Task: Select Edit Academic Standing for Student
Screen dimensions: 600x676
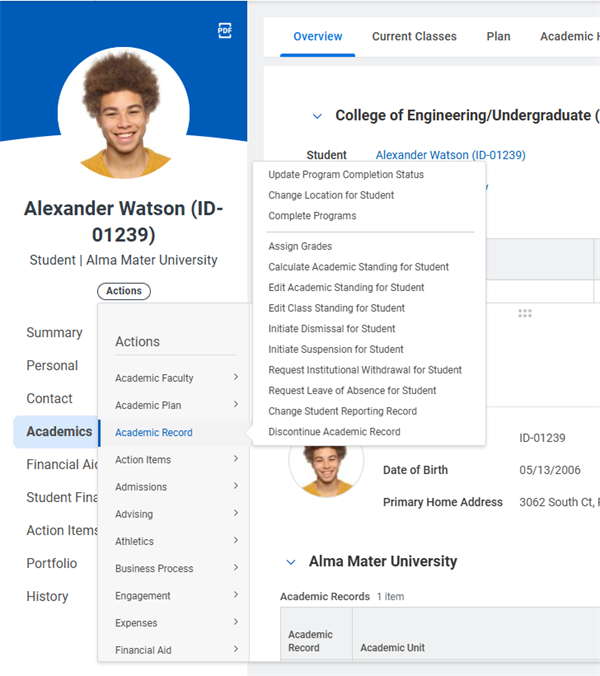Action: click(346, 288)
